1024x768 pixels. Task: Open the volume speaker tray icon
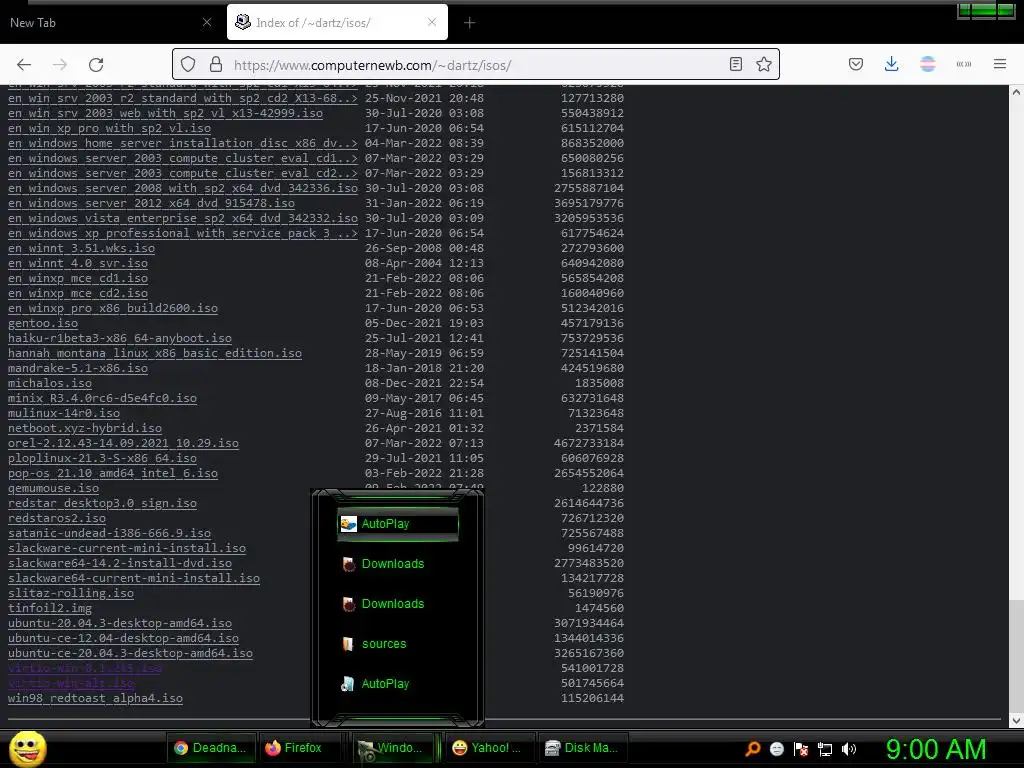coord(849,749)
